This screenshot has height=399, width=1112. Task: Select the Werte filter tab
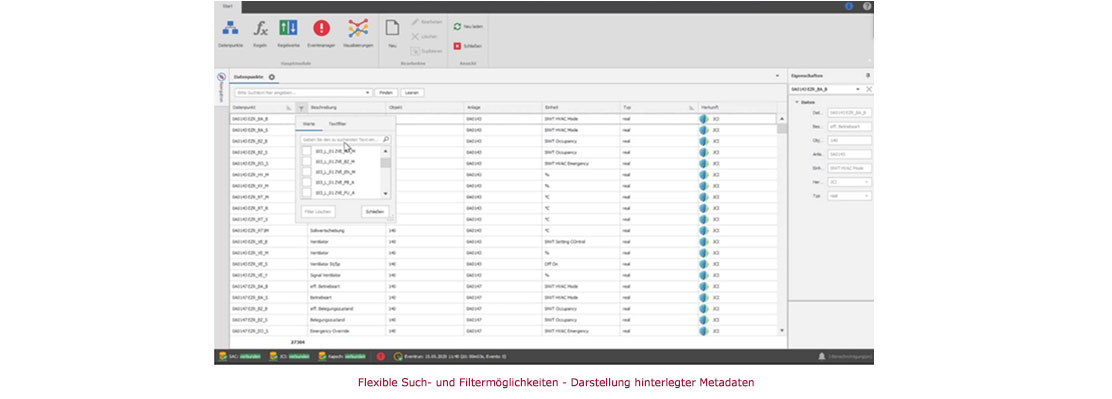(x=309, y=124)
